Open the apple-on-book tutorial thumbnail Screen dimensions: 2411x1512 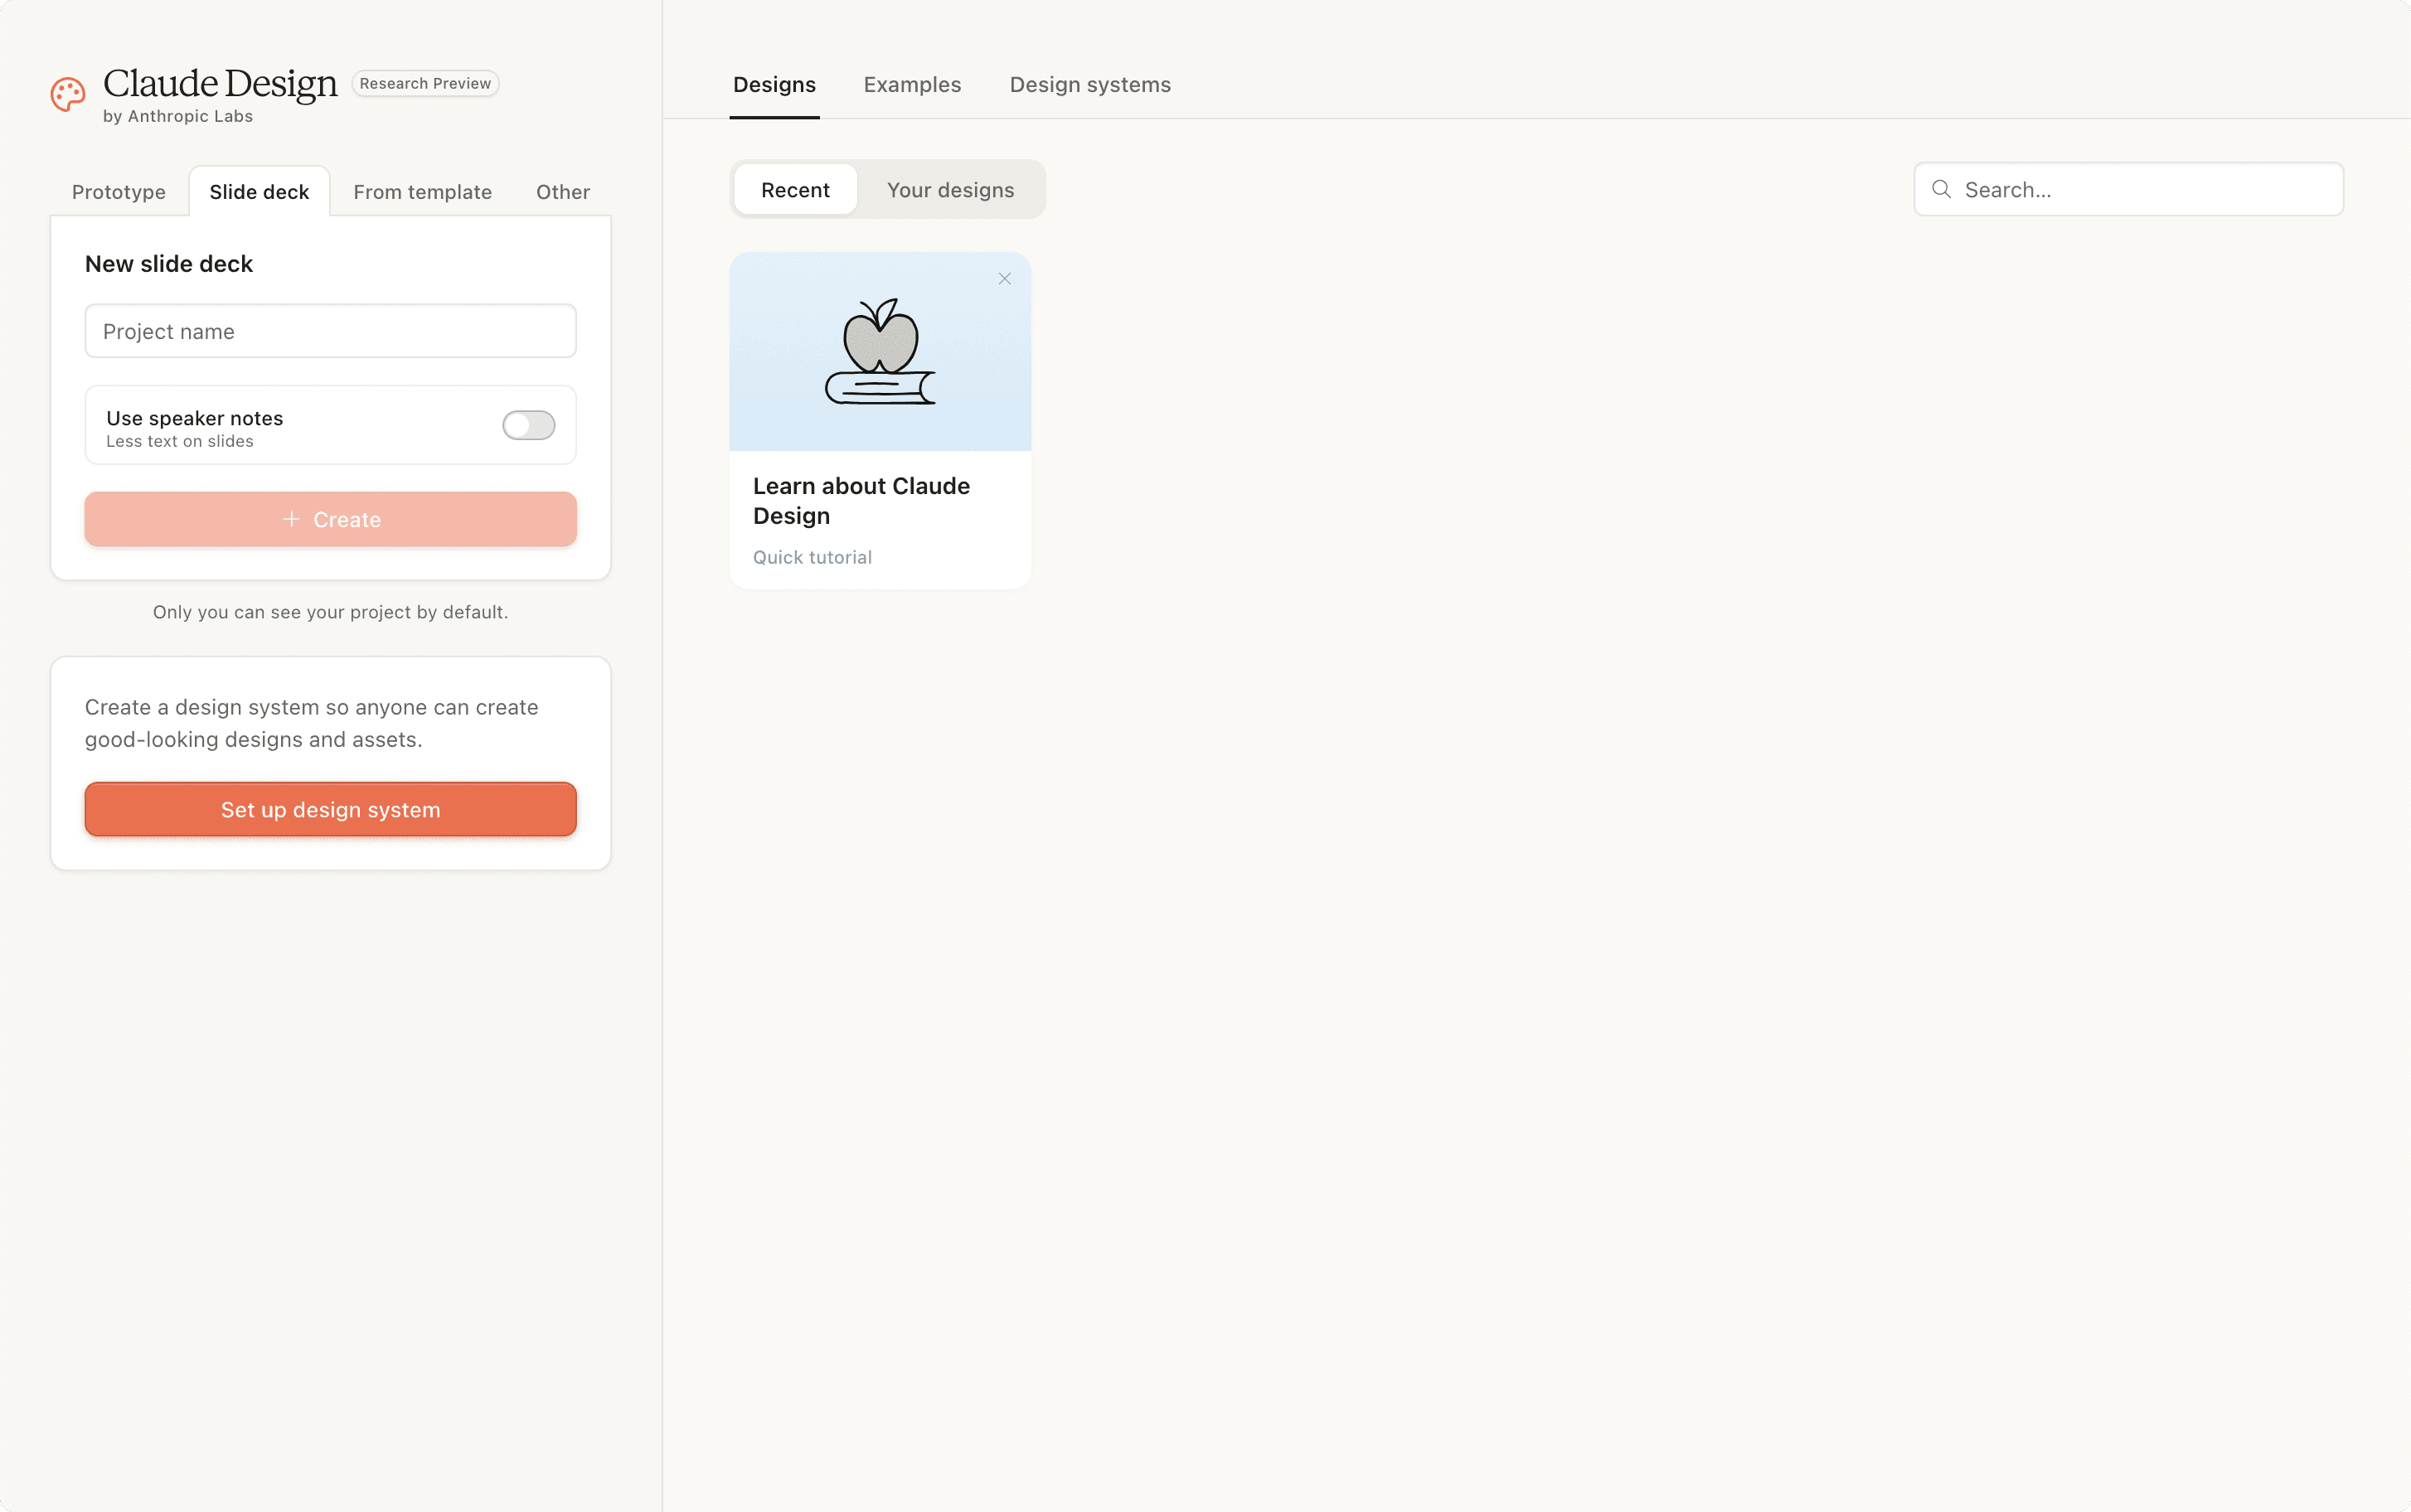tap(880, 352)
